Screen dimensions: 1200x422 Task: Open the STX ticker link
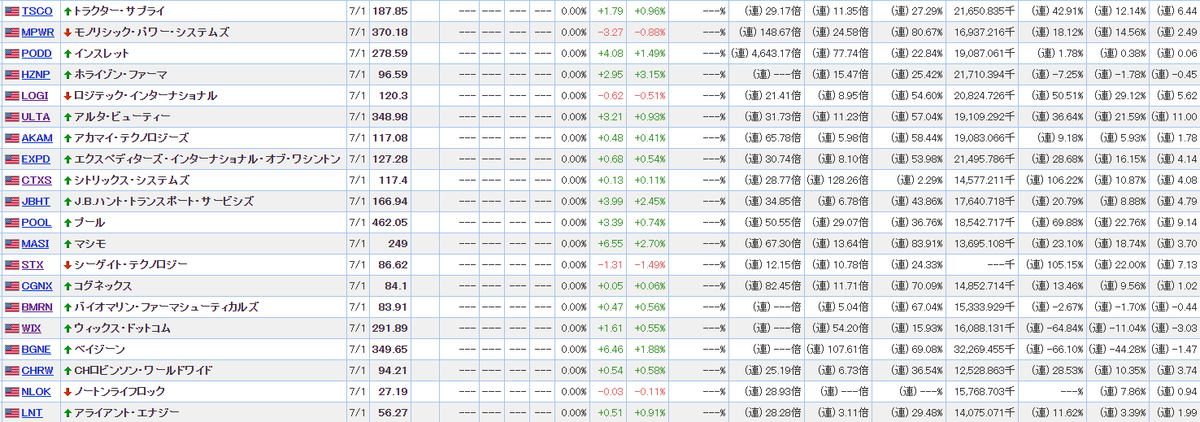click(33, 264)
